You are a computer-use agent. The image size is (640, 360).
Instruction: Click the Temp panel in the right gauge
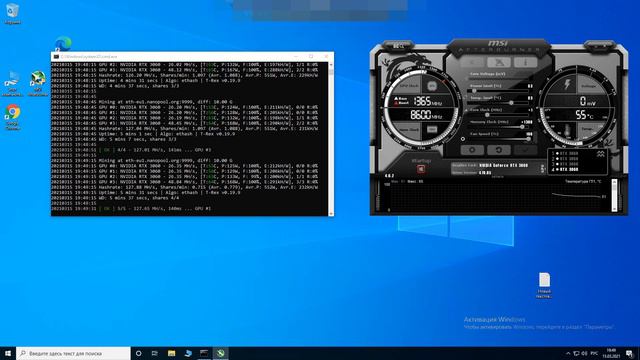(x=589, y=129)
